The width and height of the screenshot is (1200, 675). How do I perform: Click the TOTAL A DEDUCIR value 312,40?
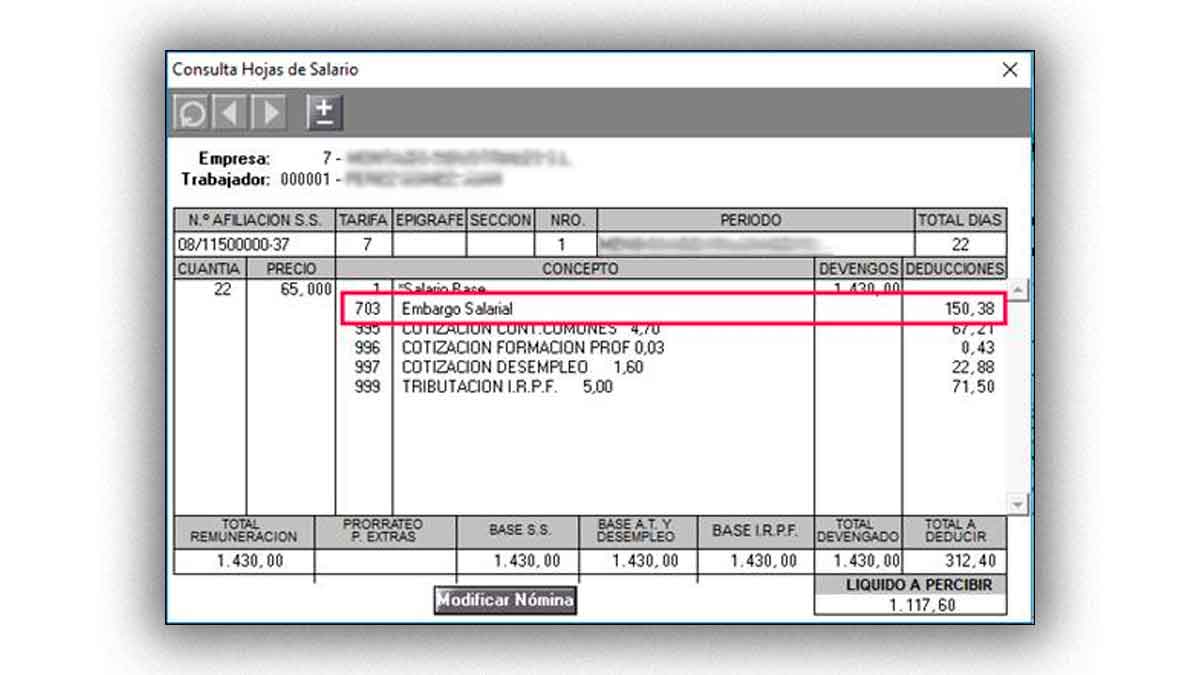955,561
